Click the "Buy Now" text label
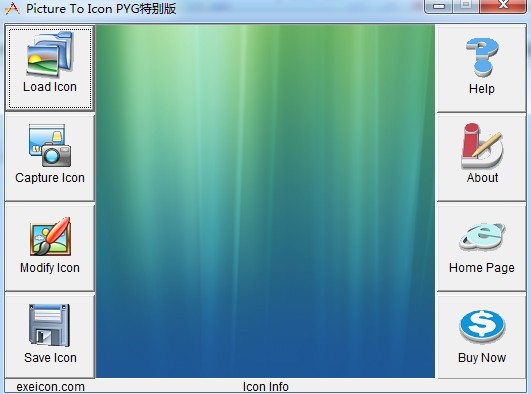Screen dimensions: 531x394 482,358
